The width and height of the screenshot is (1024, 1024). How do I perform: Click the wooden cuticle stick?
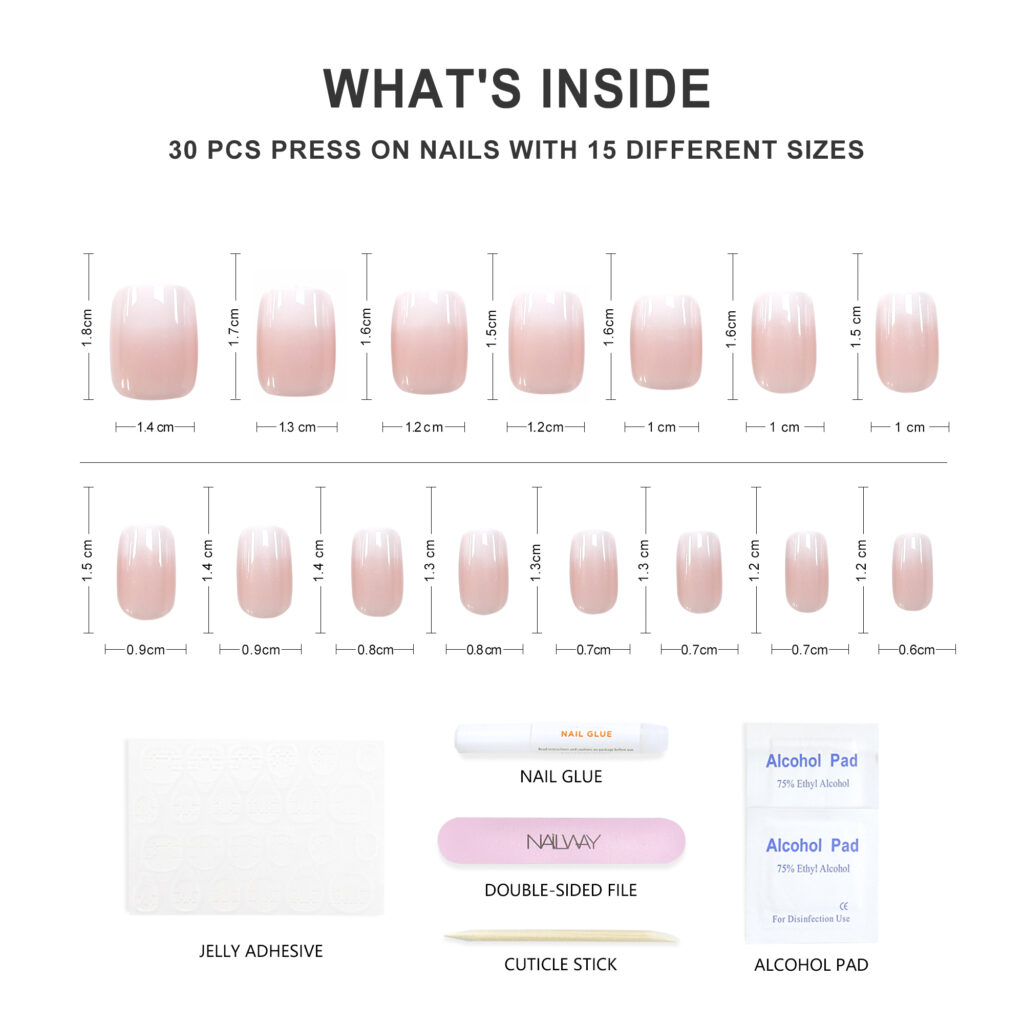click(560, 937)
